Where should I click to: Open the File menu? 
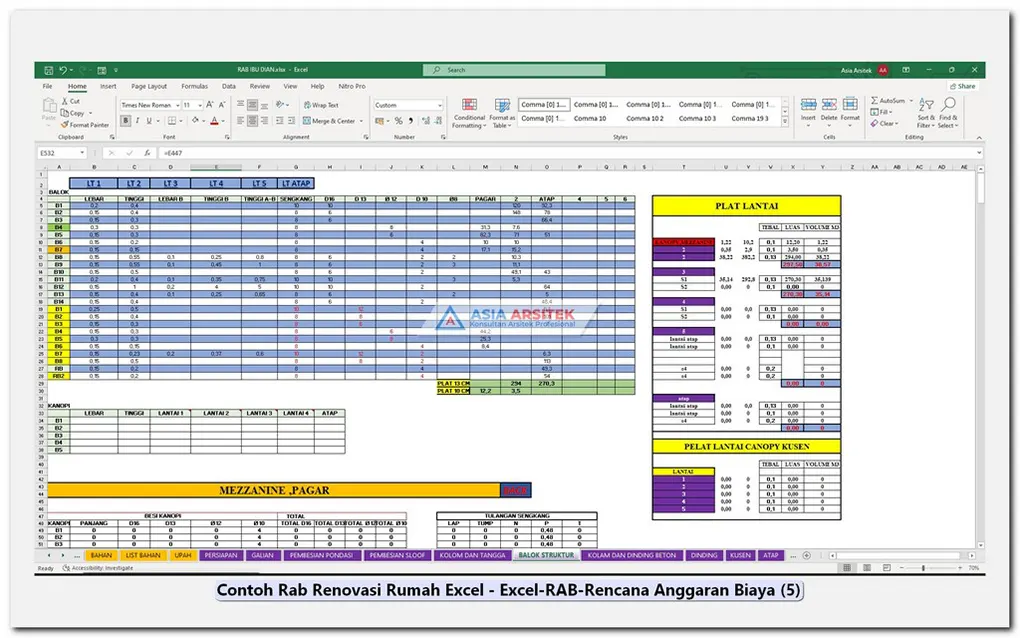click(47, 86)
